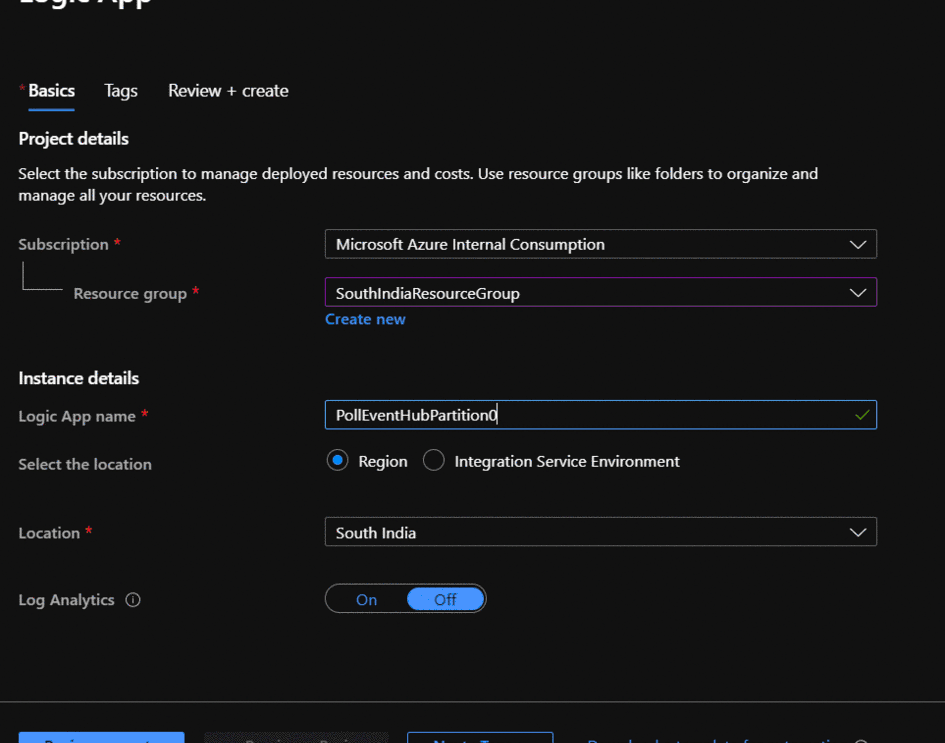This screenshot has width=945, height=743.
Task: Click the Create new resource group link
Action: tap(365, 319)
